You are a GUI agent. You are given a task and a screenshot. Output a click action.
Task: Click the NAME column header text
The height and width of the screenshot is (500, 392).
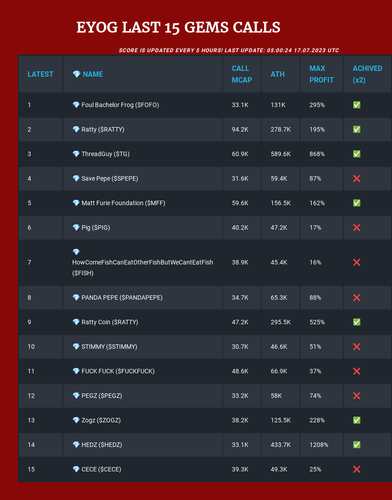(x=93, y=74)
